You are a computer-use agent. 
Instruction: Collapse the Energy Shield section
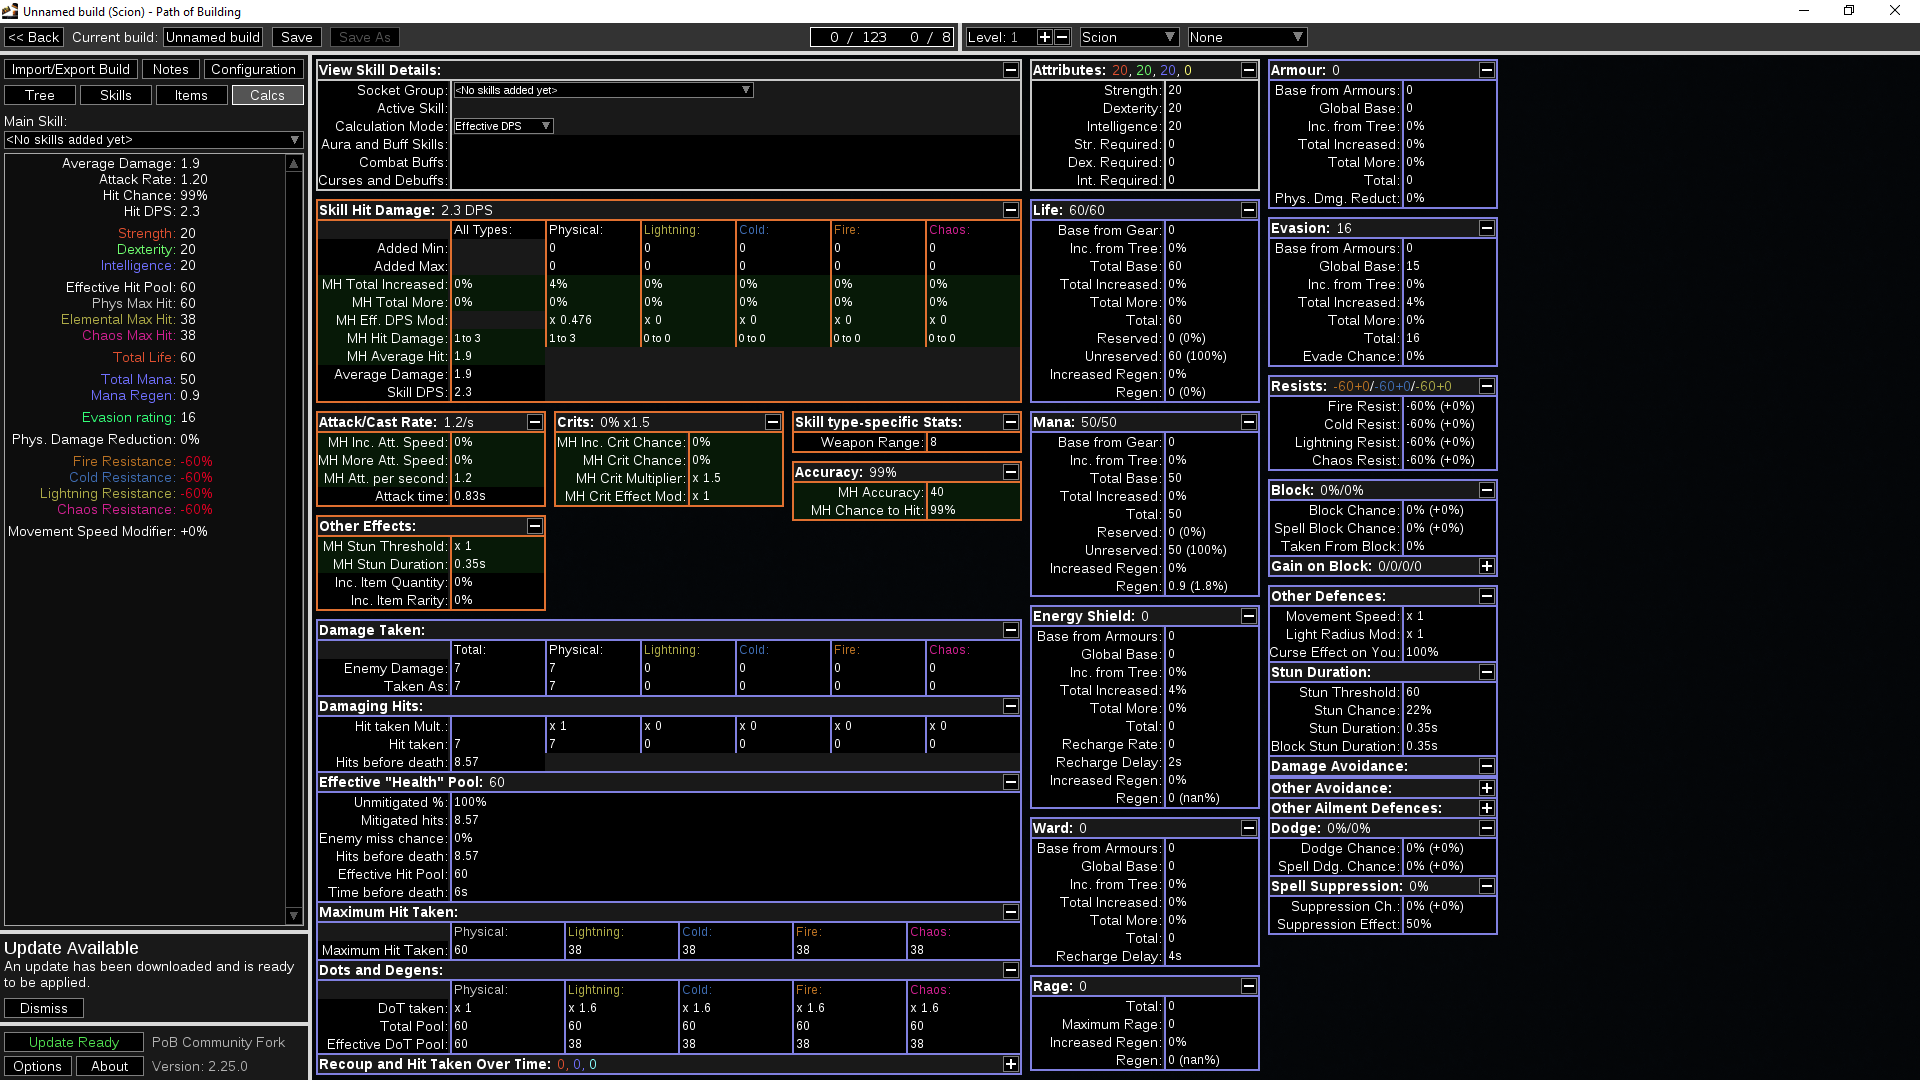click(1249, 616)
